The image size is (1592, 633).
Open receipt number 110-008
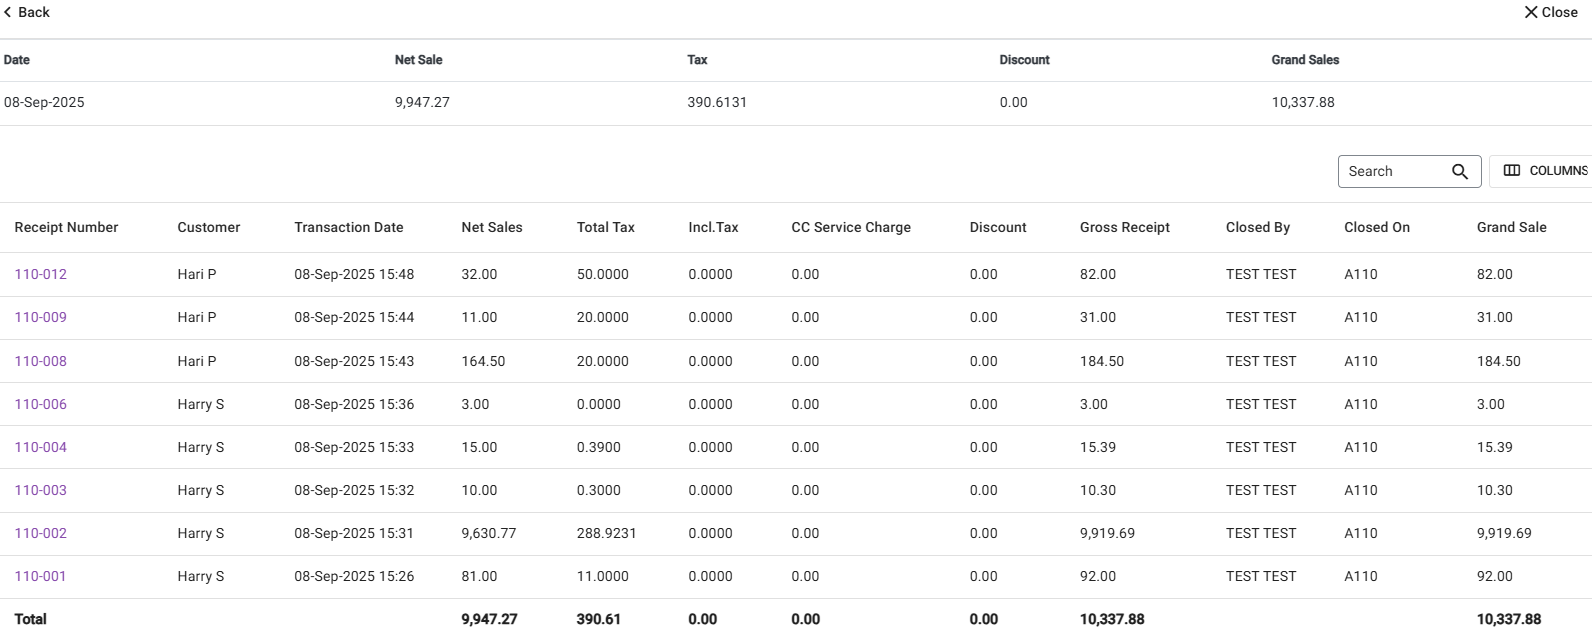tap(41, 361)
